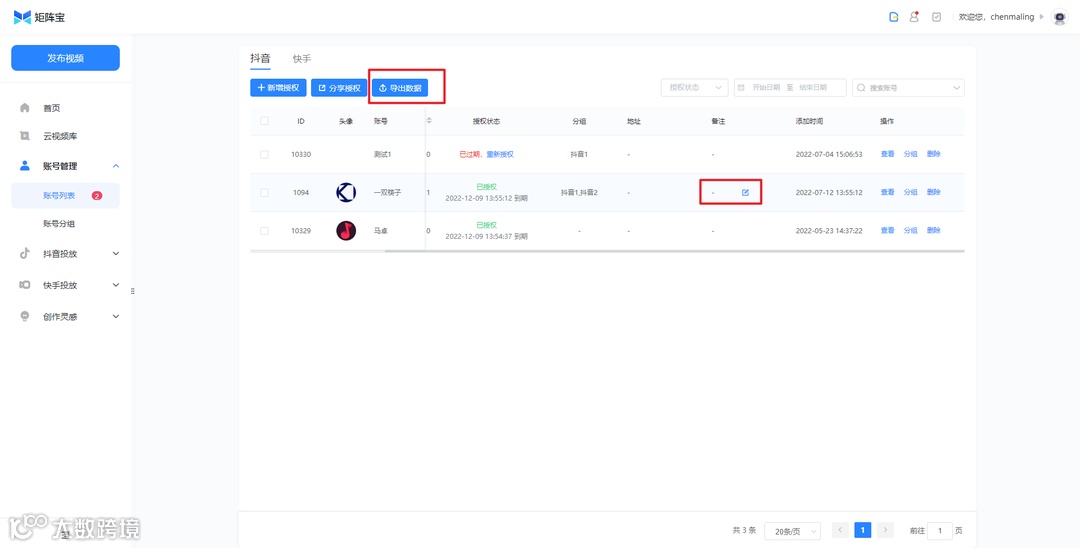Click the 导出数据 button
Screen dimensions: 1080x548
tap(400, 88)
